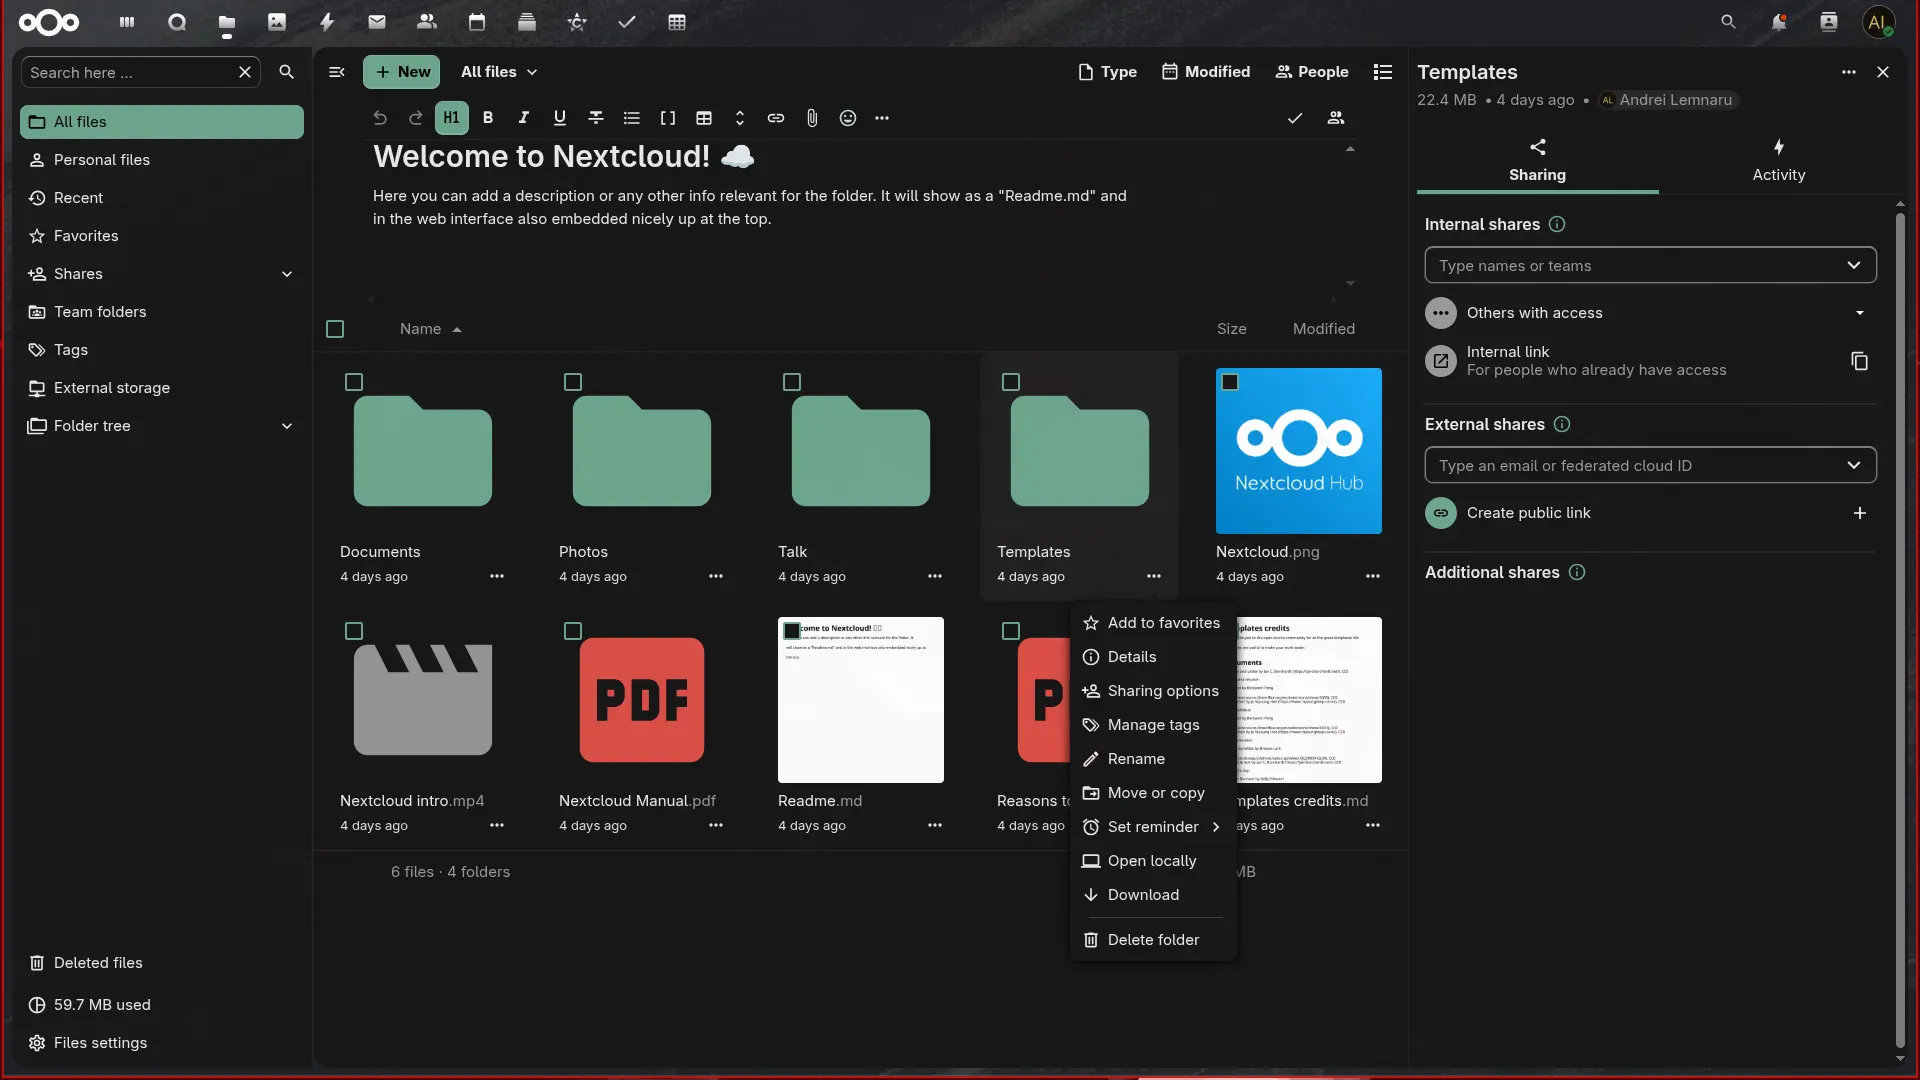1920x1080 pixels.
Task: Toggle select all files checkbox
Action: pos(335,329)
